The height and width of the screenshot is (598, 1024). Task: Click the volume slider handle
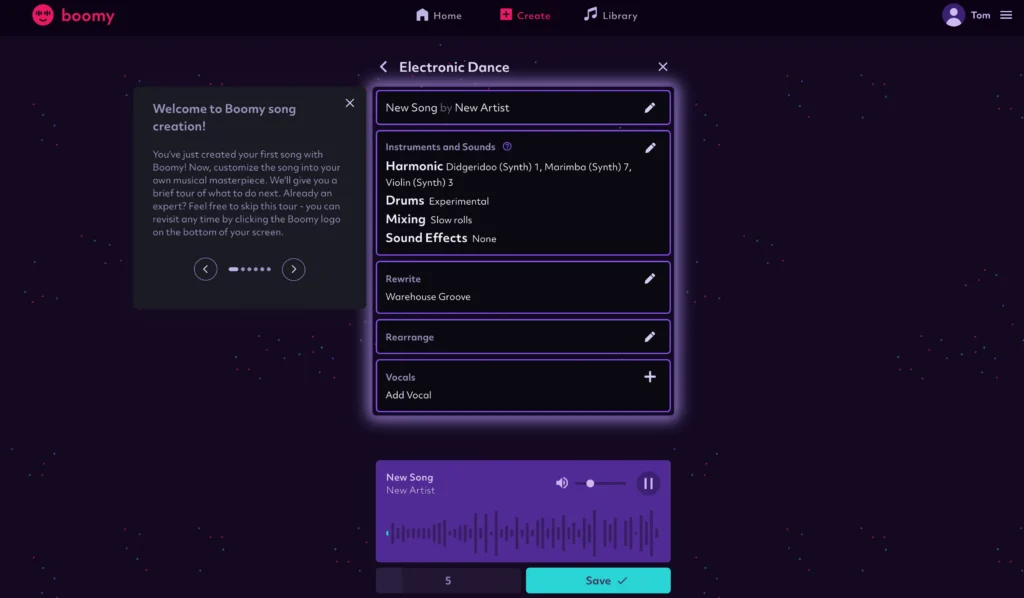coord(590,484)
